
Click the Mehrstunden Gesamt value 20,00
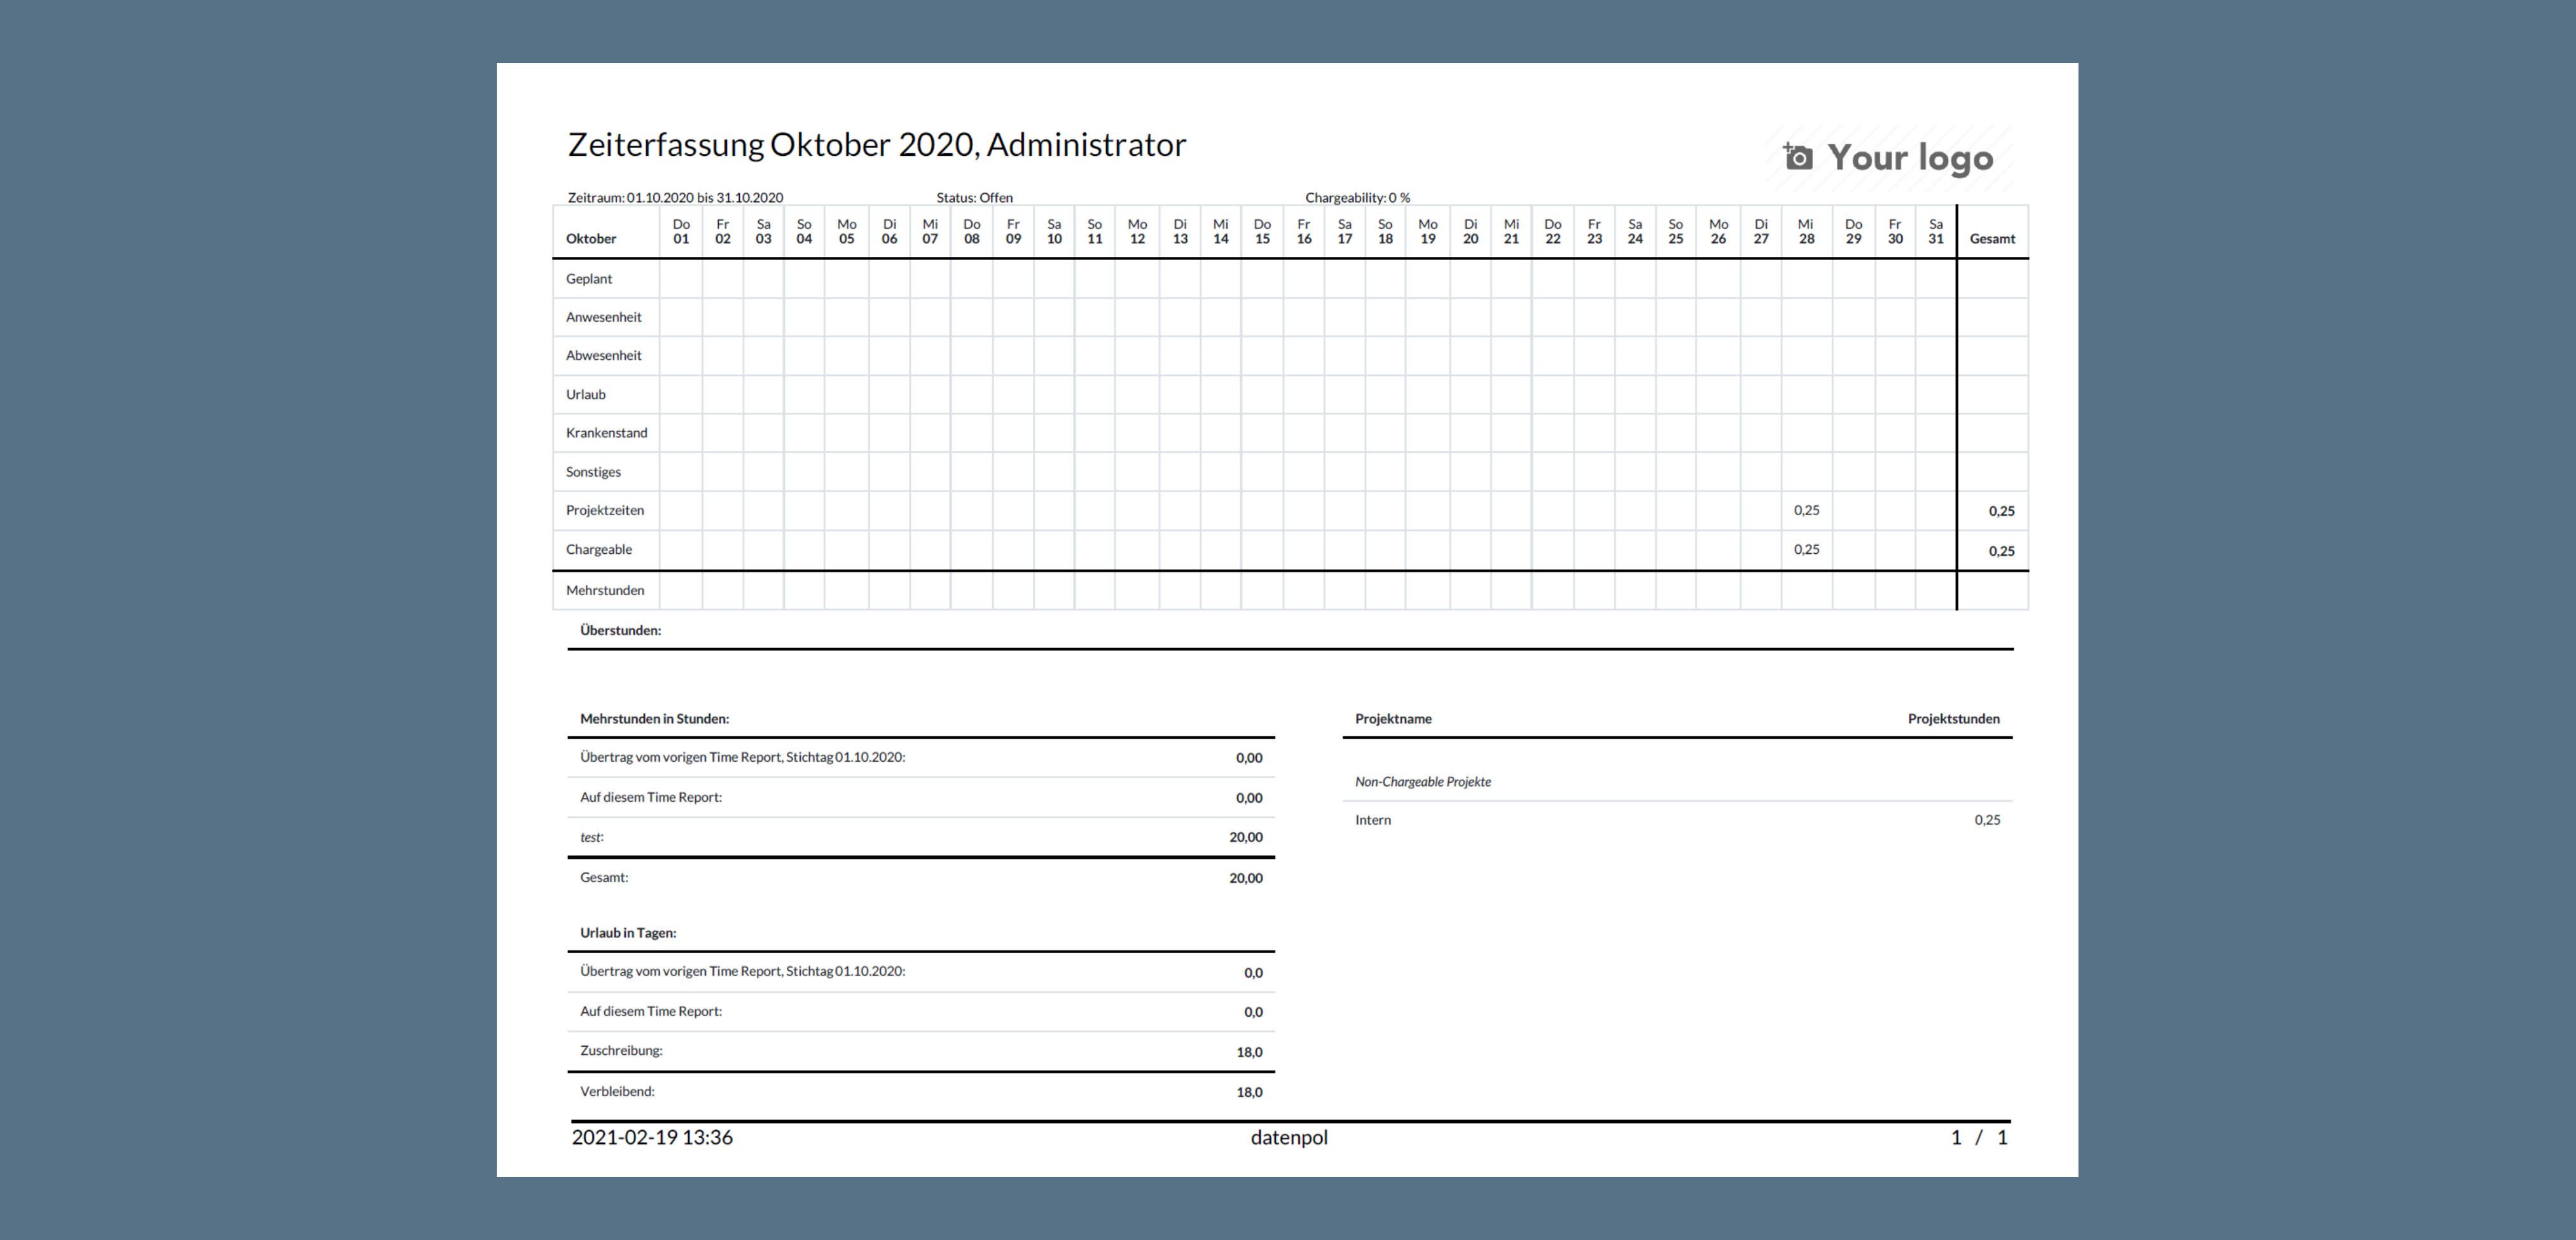[x=1246, y=878]
